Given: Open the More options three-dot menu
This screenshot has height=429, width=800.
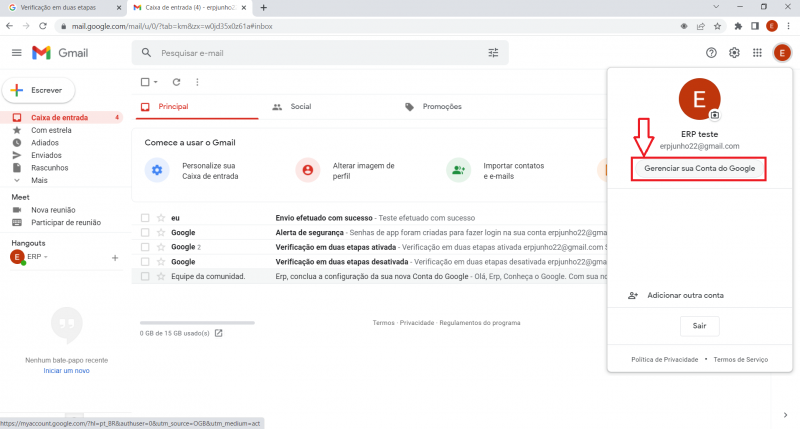Looking at the screenshot, I should [x=197, y=82].
